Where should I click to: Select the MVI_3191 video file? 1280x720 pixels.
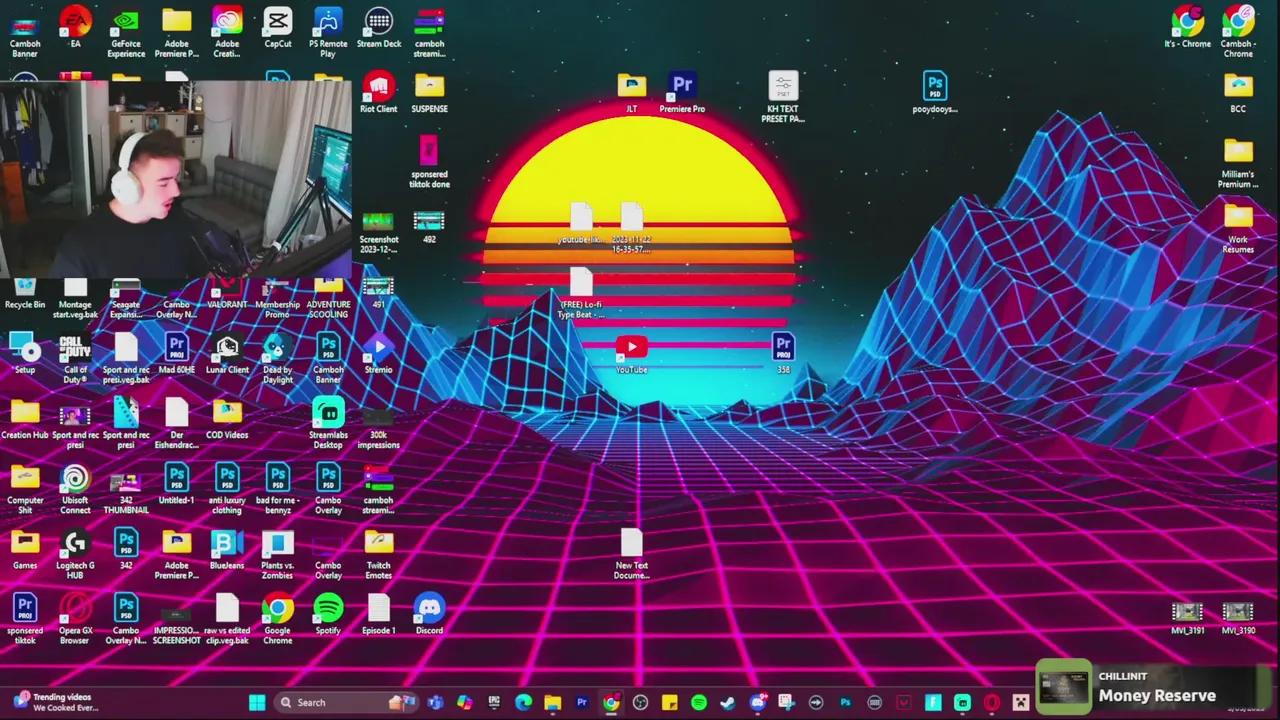(1187, 618)
